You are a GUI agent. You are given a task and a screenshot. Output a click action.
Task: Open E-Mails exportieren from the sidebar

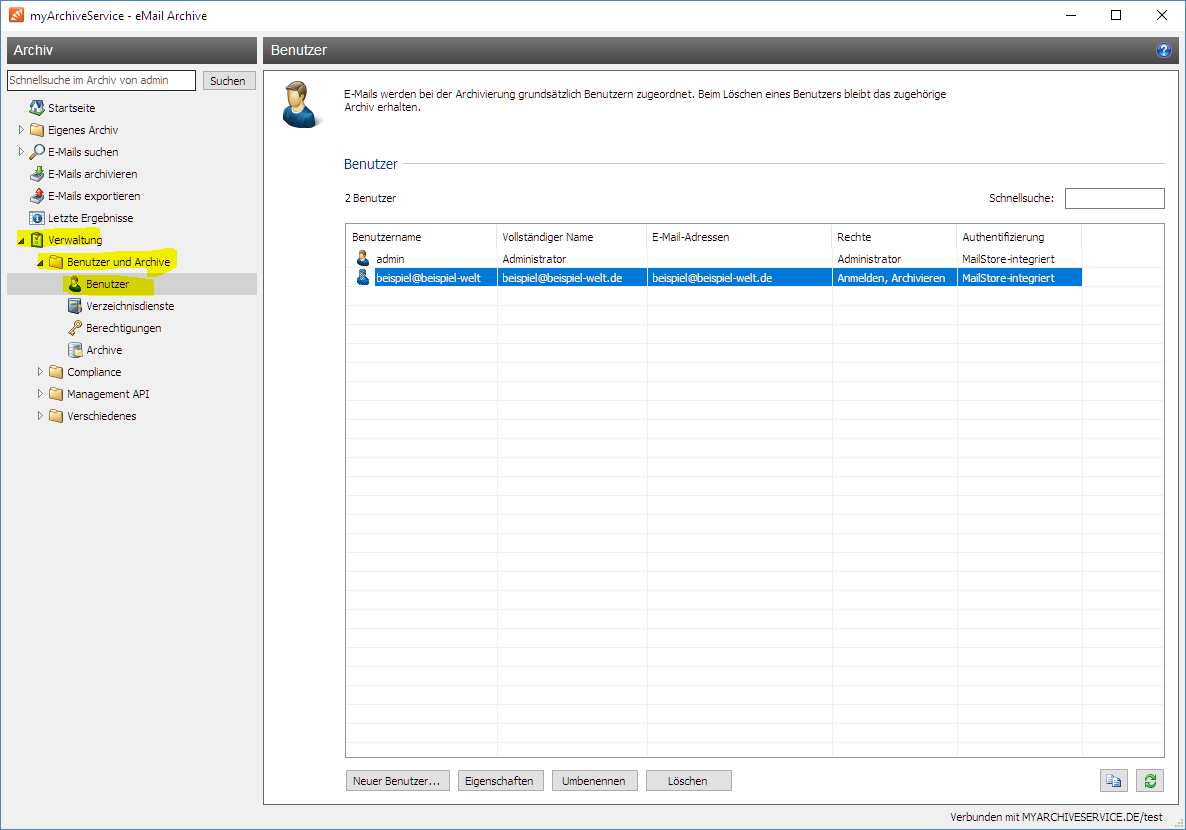click(93, 196)
